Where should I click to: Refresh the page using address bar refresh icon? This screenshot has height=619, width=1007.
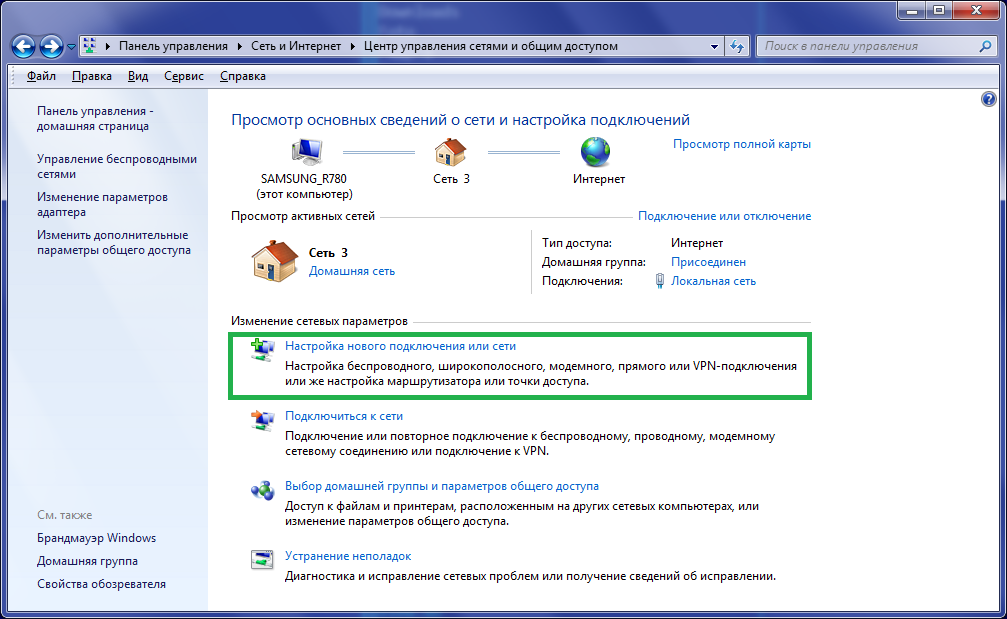[x=737, y=46]
